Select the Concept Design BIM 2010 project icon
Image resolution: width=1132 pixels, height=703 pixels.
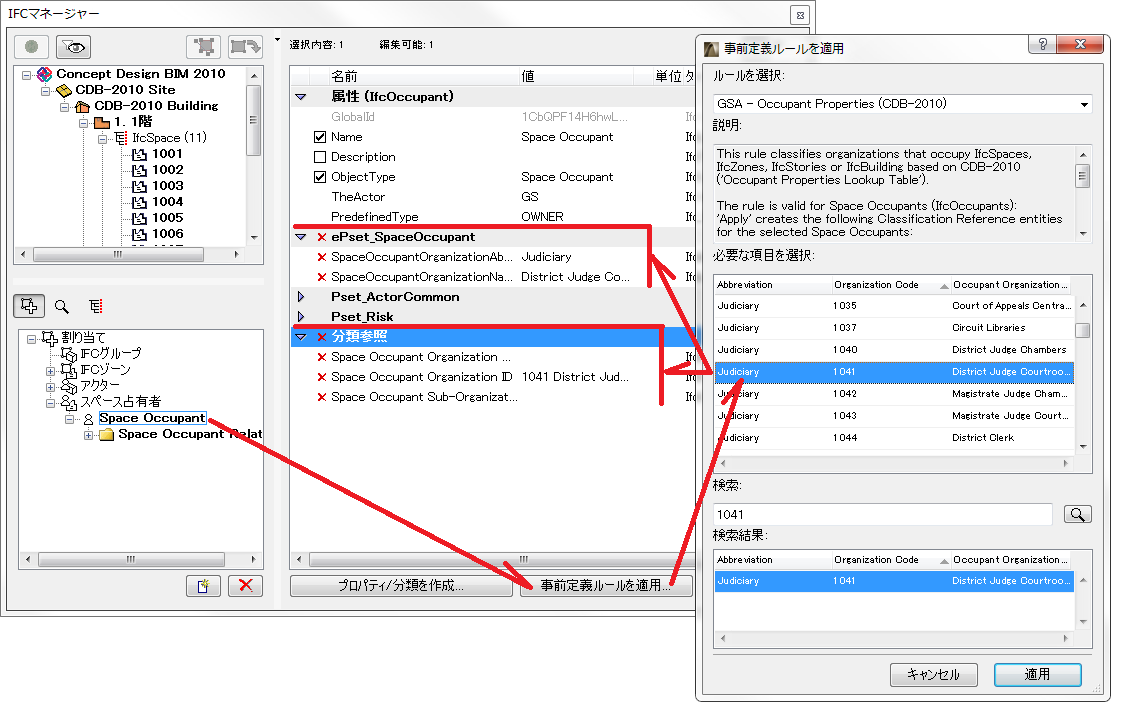[44, 74]
